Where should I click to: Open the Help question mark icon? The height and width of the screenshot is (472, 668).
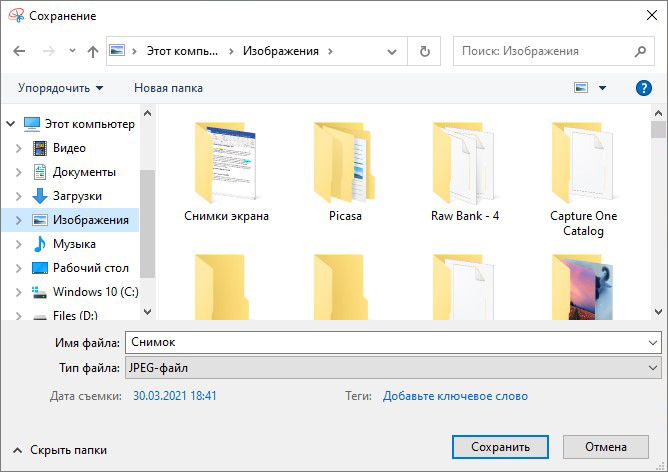tap(644, 88)
